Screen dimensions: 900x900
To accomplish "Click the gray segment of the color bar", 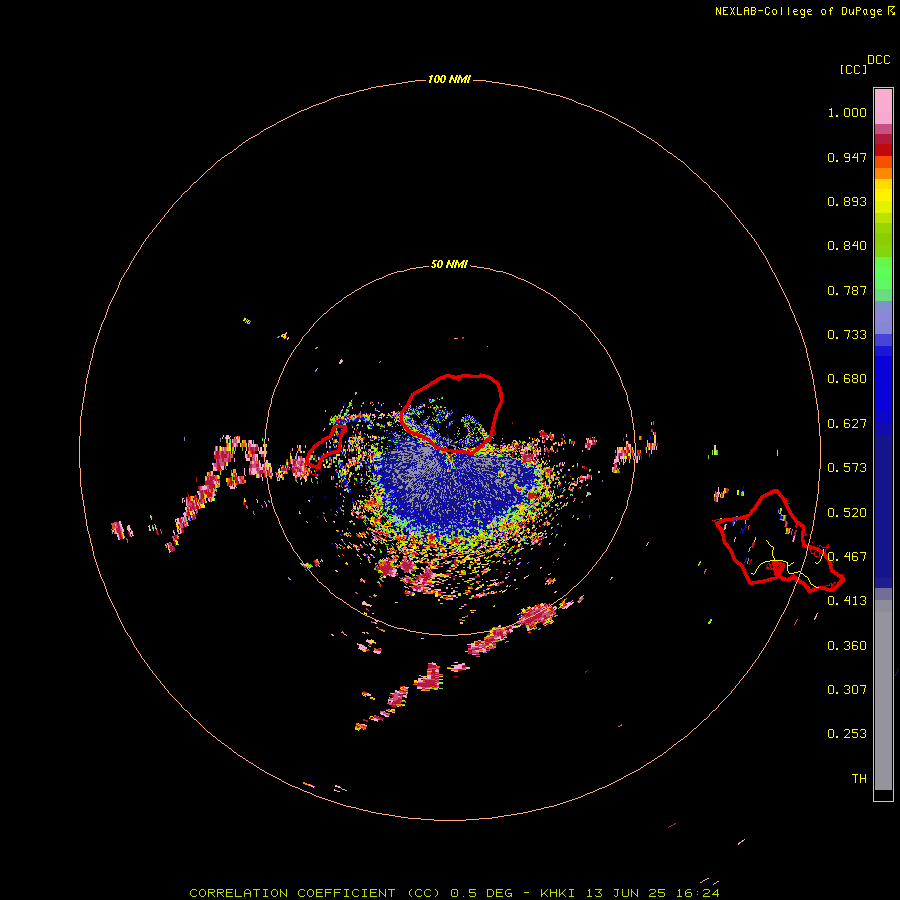I will coord(883,695).
